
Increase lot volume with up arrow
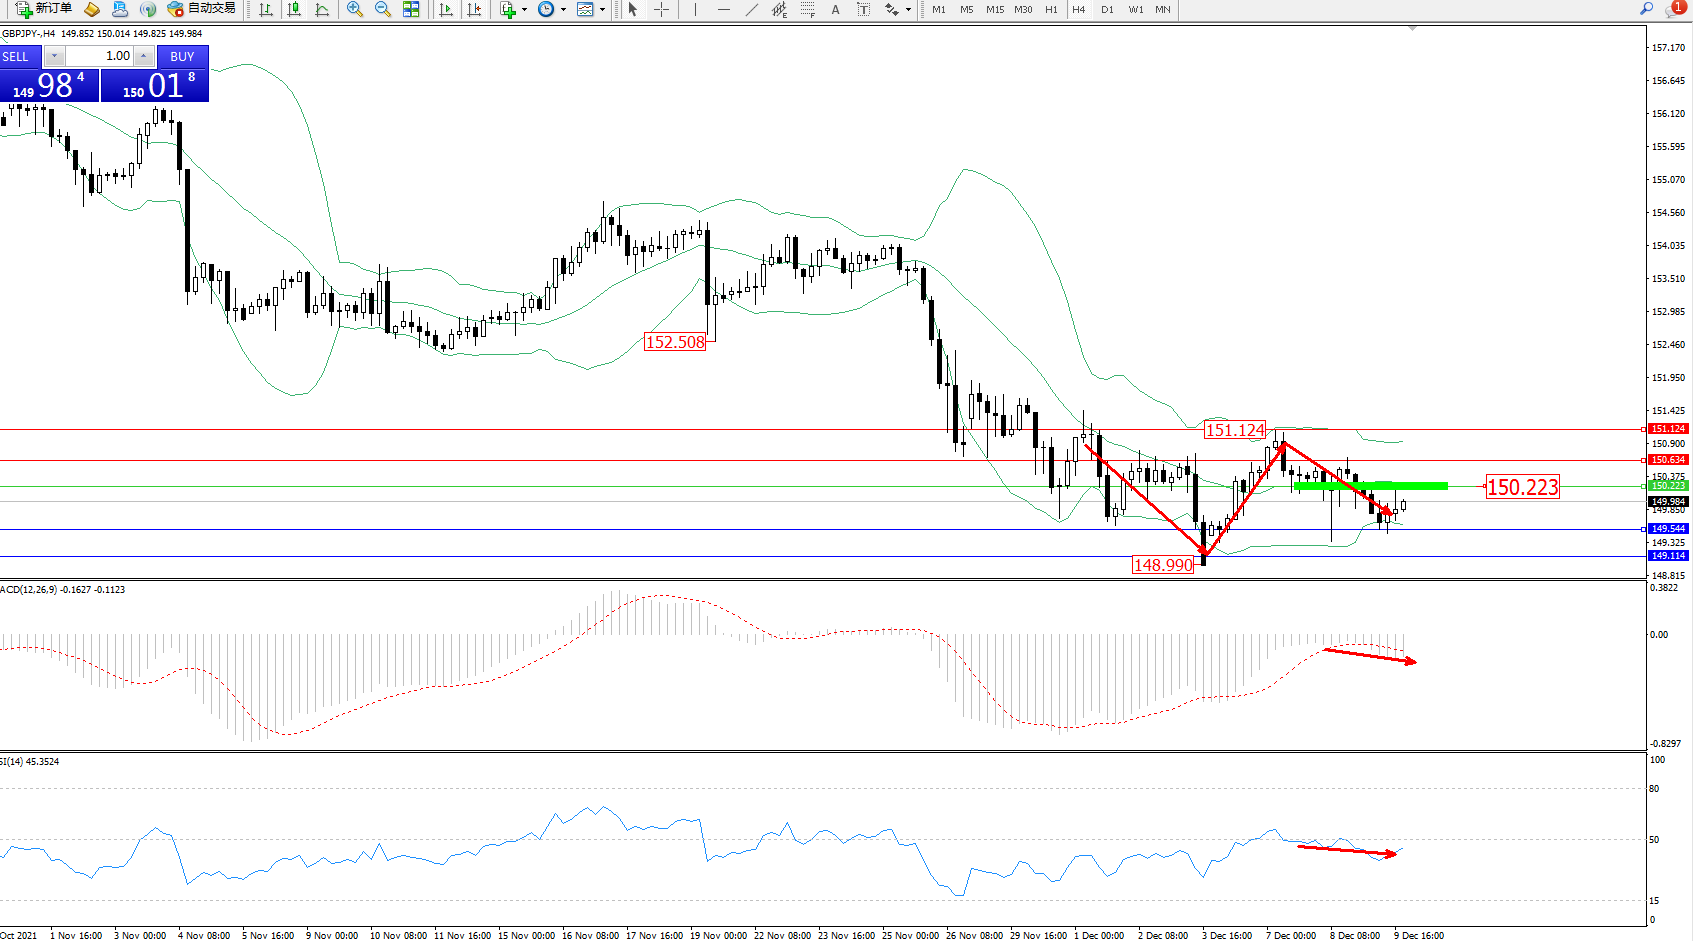point(144,56)
